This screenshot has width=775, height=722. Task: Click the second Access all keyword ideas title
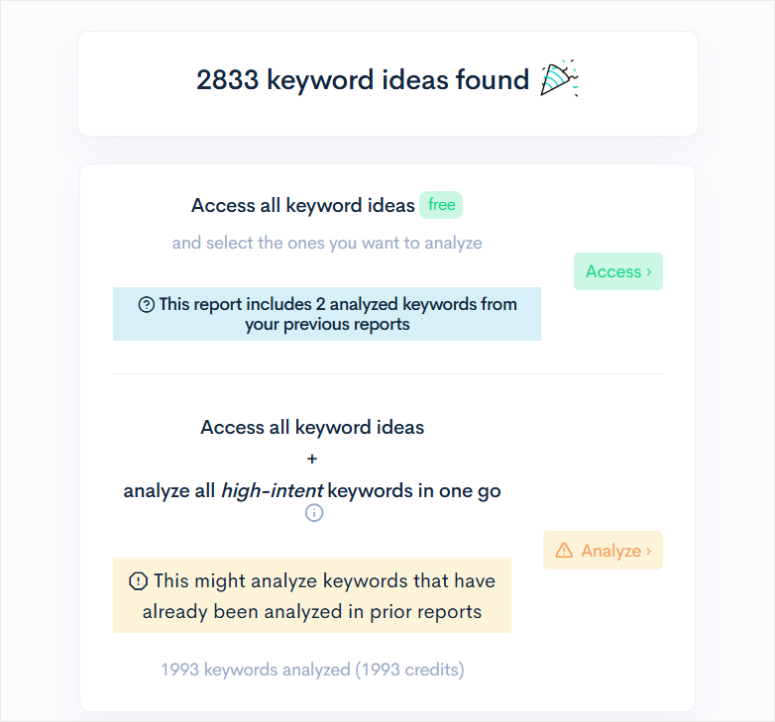point(312,427)
